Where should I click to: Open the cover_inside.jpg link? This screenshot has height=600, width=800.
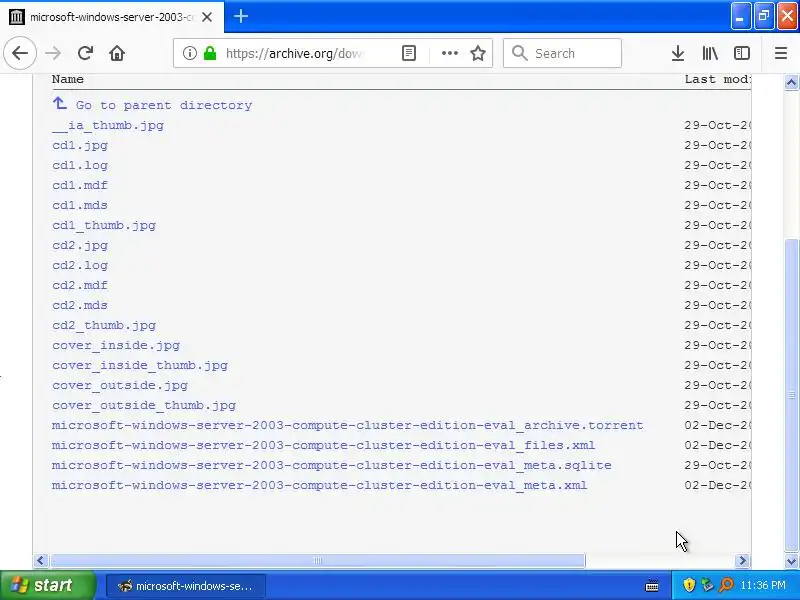pyautogui.click(x=116, y=345)
